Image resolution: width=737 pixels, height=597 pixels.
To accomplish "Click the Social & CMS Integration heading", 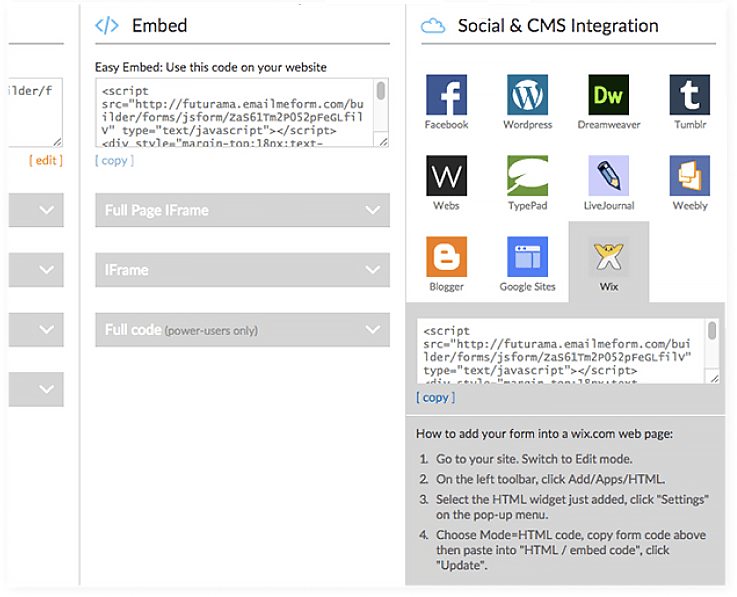I will tap(558, 26).
